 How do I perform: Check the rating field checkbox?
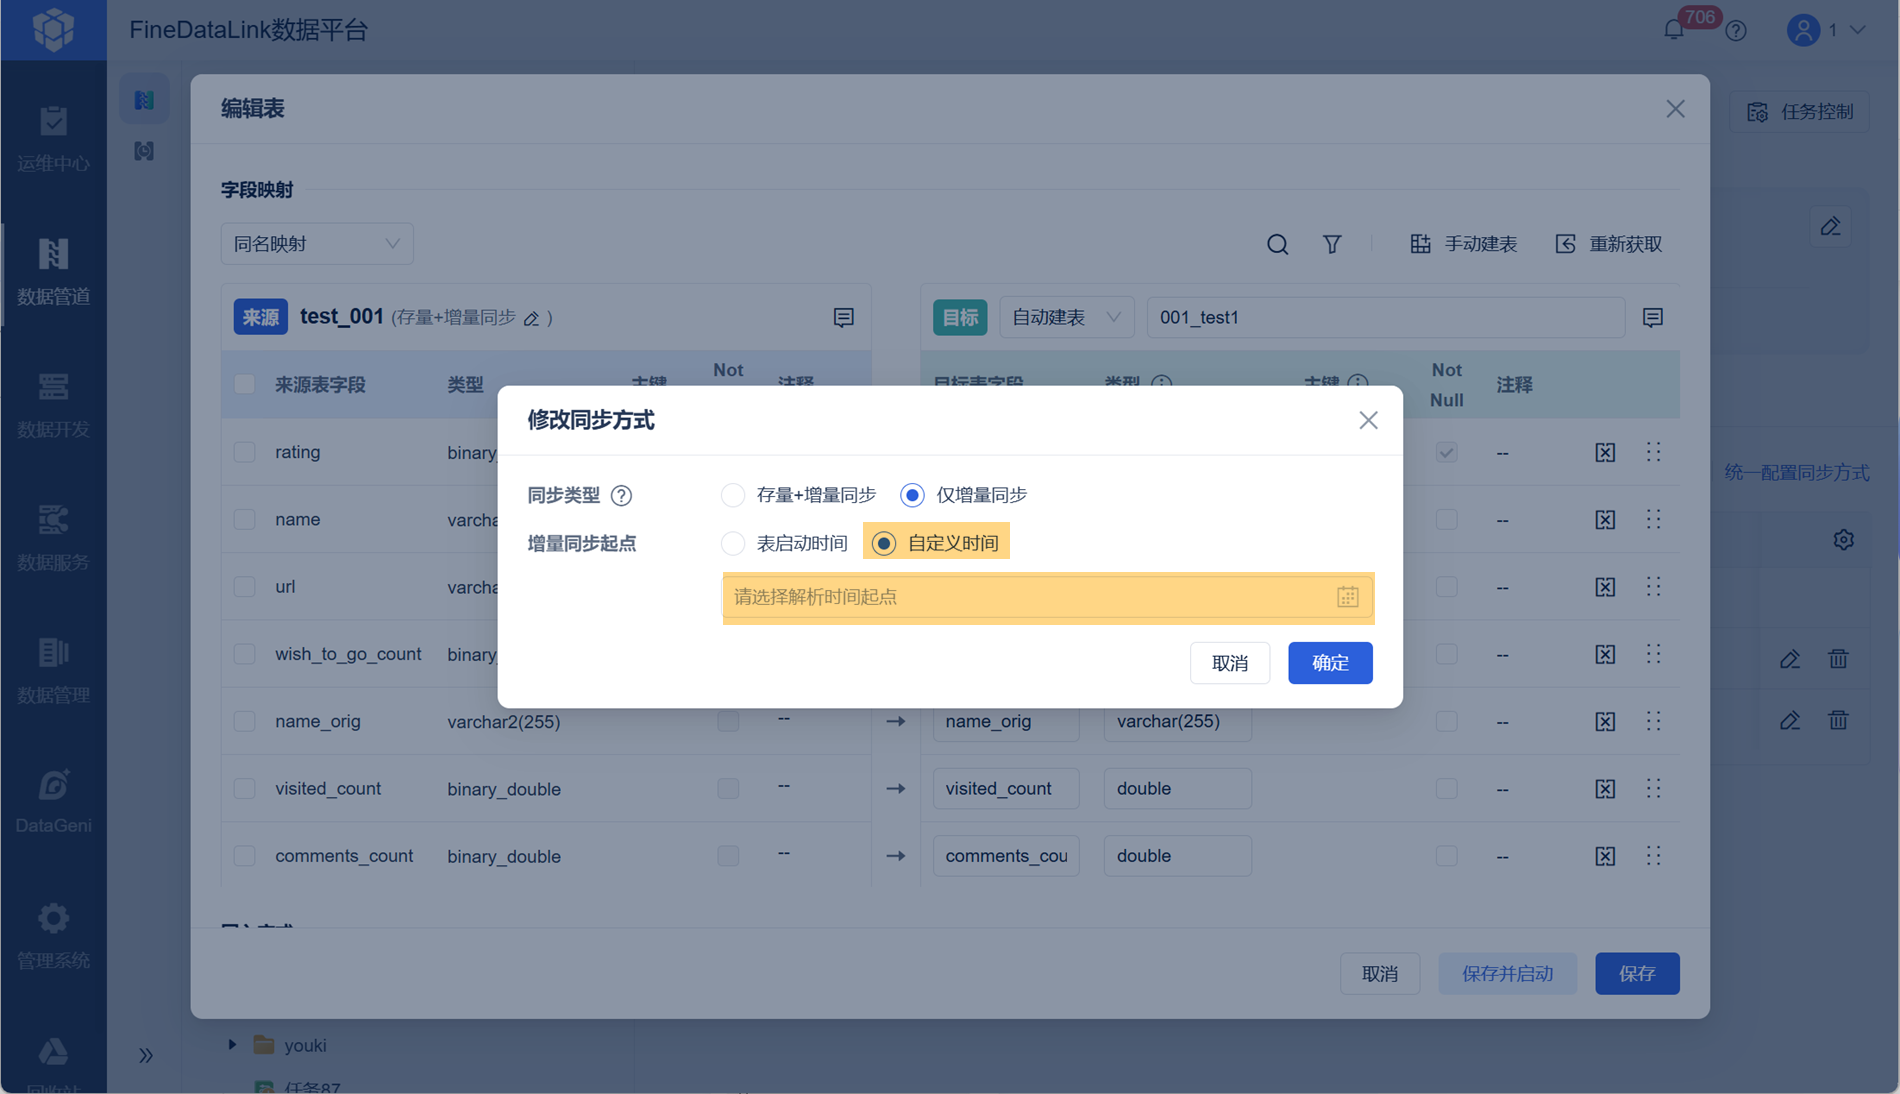click(x=244, y=452)
